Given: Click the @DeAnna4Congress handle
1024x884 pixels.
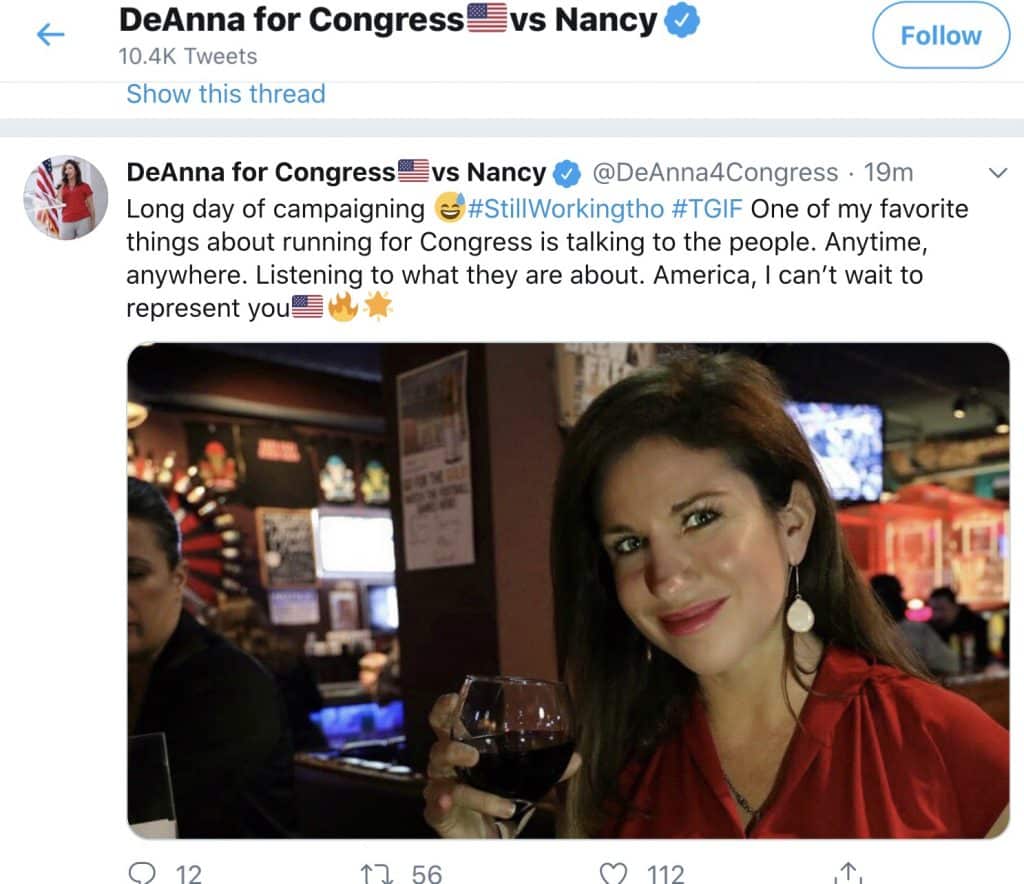Looking at the screenshot, I should click(x=715, y=173).
